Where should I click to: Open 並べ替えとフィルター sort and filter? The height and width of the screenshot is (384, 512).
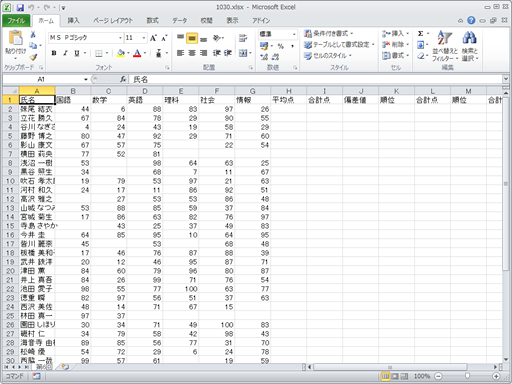(445, 46)
